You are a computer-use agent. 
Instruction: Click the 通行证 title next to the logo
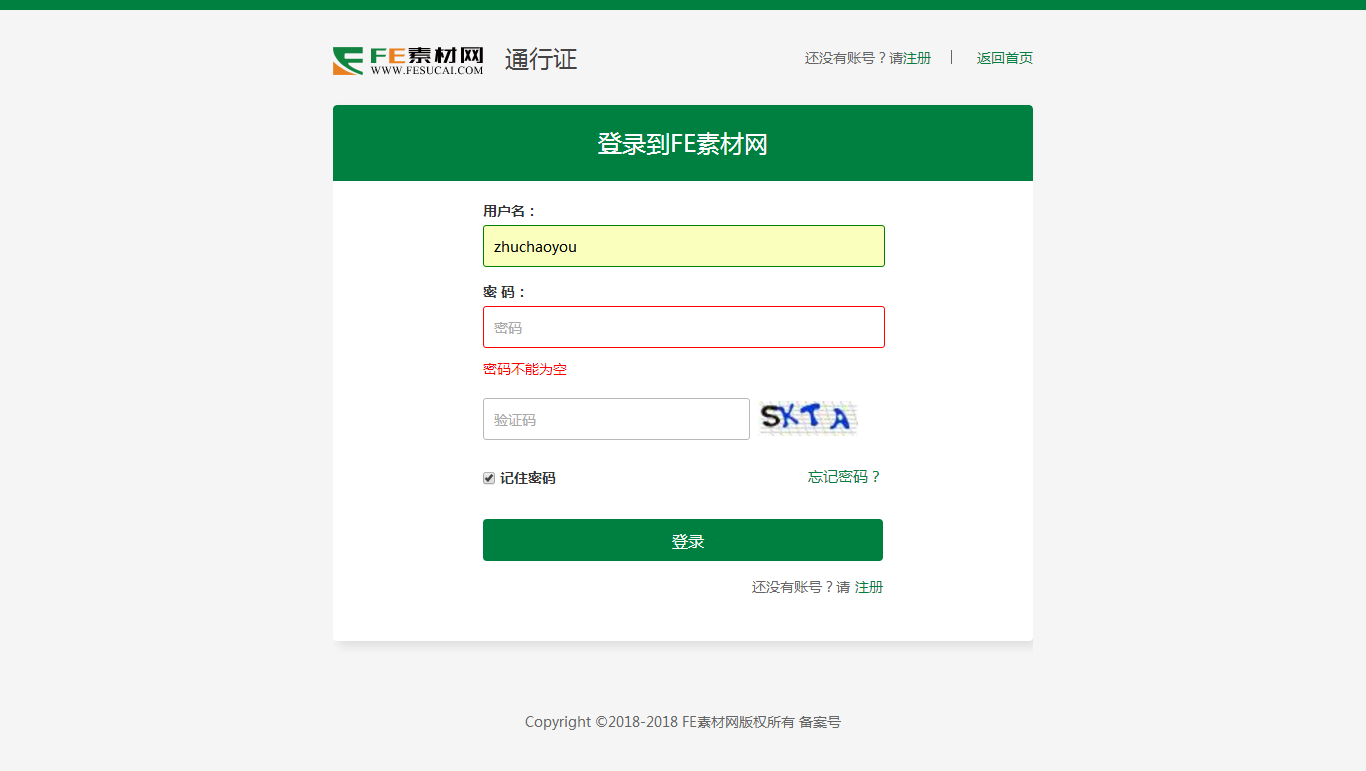541,59
